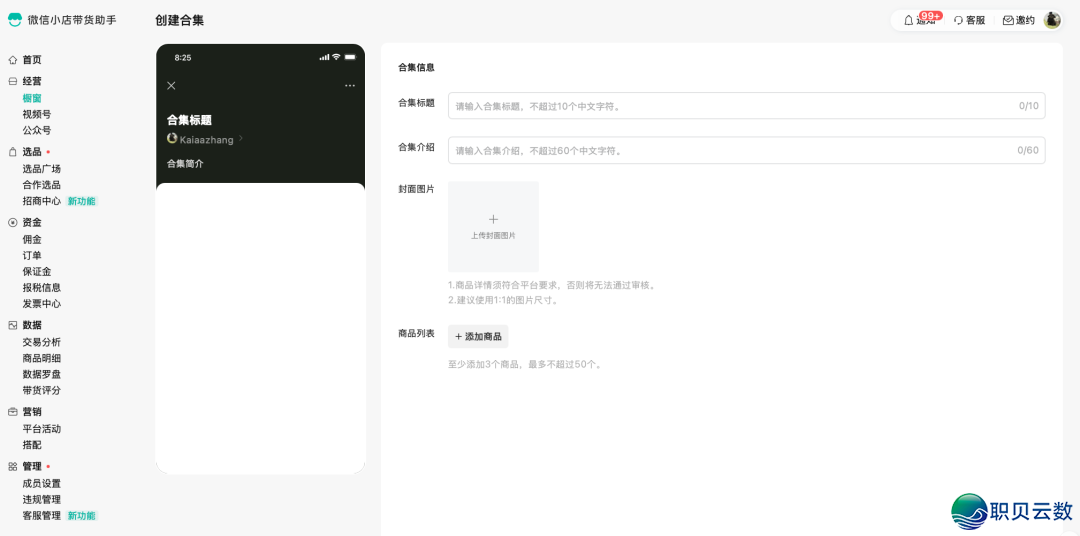Open 搭配 in sidebar
This screenshot has width=1080, height=536.
pyautogui.click(x=32, y=445)
